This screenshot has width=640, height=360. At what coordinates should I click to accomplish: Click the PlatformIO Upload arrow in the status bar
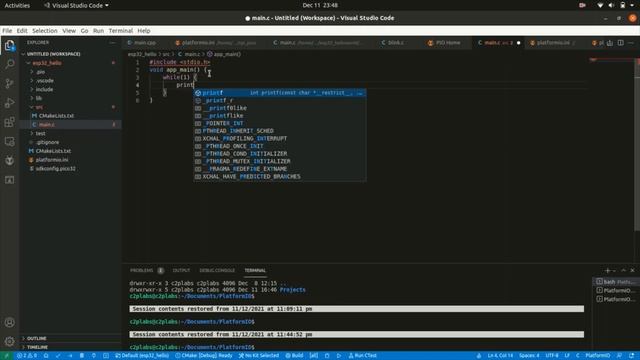click(70, 356)
